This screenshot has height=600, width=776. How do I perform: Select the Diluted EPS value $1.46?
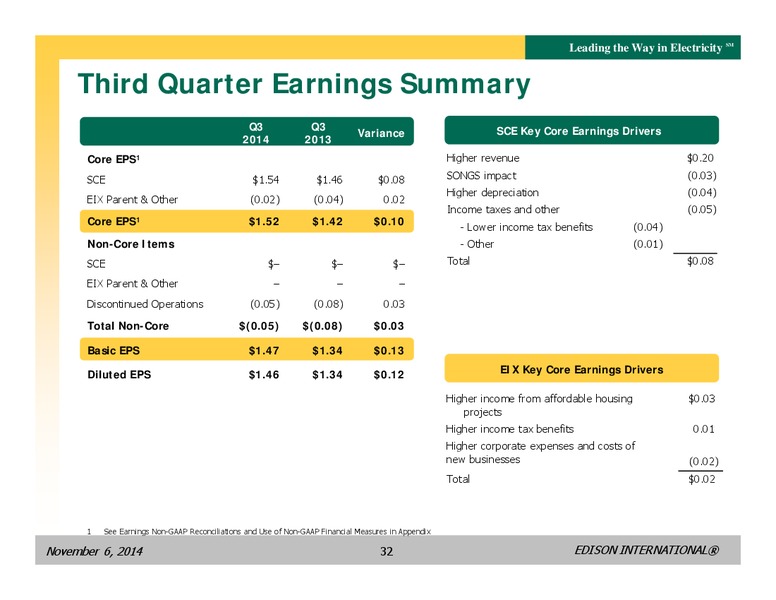click(x=264, y=375)
